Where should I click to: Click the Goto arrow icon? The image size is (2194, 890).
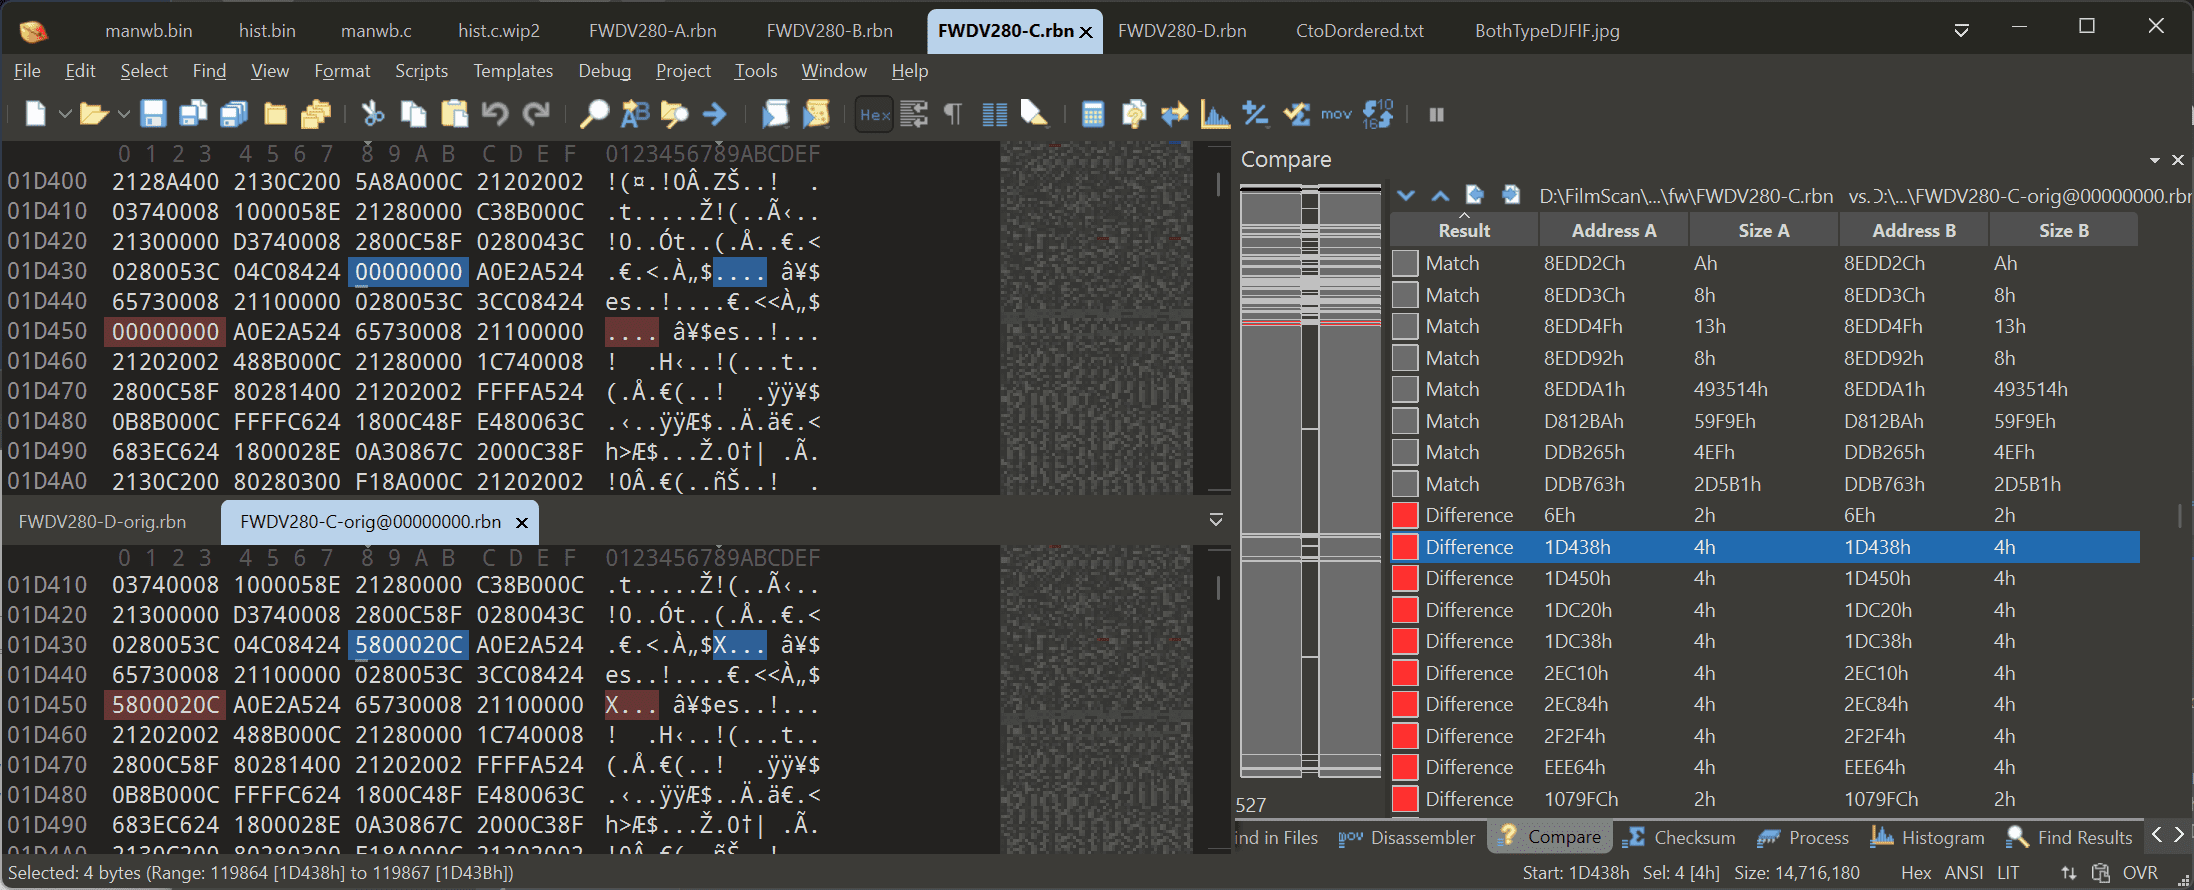coord(714,114)
